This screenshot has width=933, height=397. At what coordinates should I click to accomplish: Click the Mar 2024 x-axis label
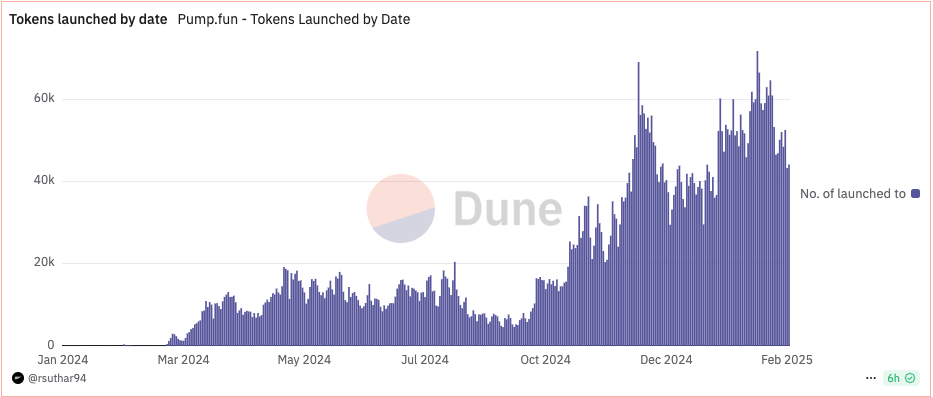(x=182, y=360)
